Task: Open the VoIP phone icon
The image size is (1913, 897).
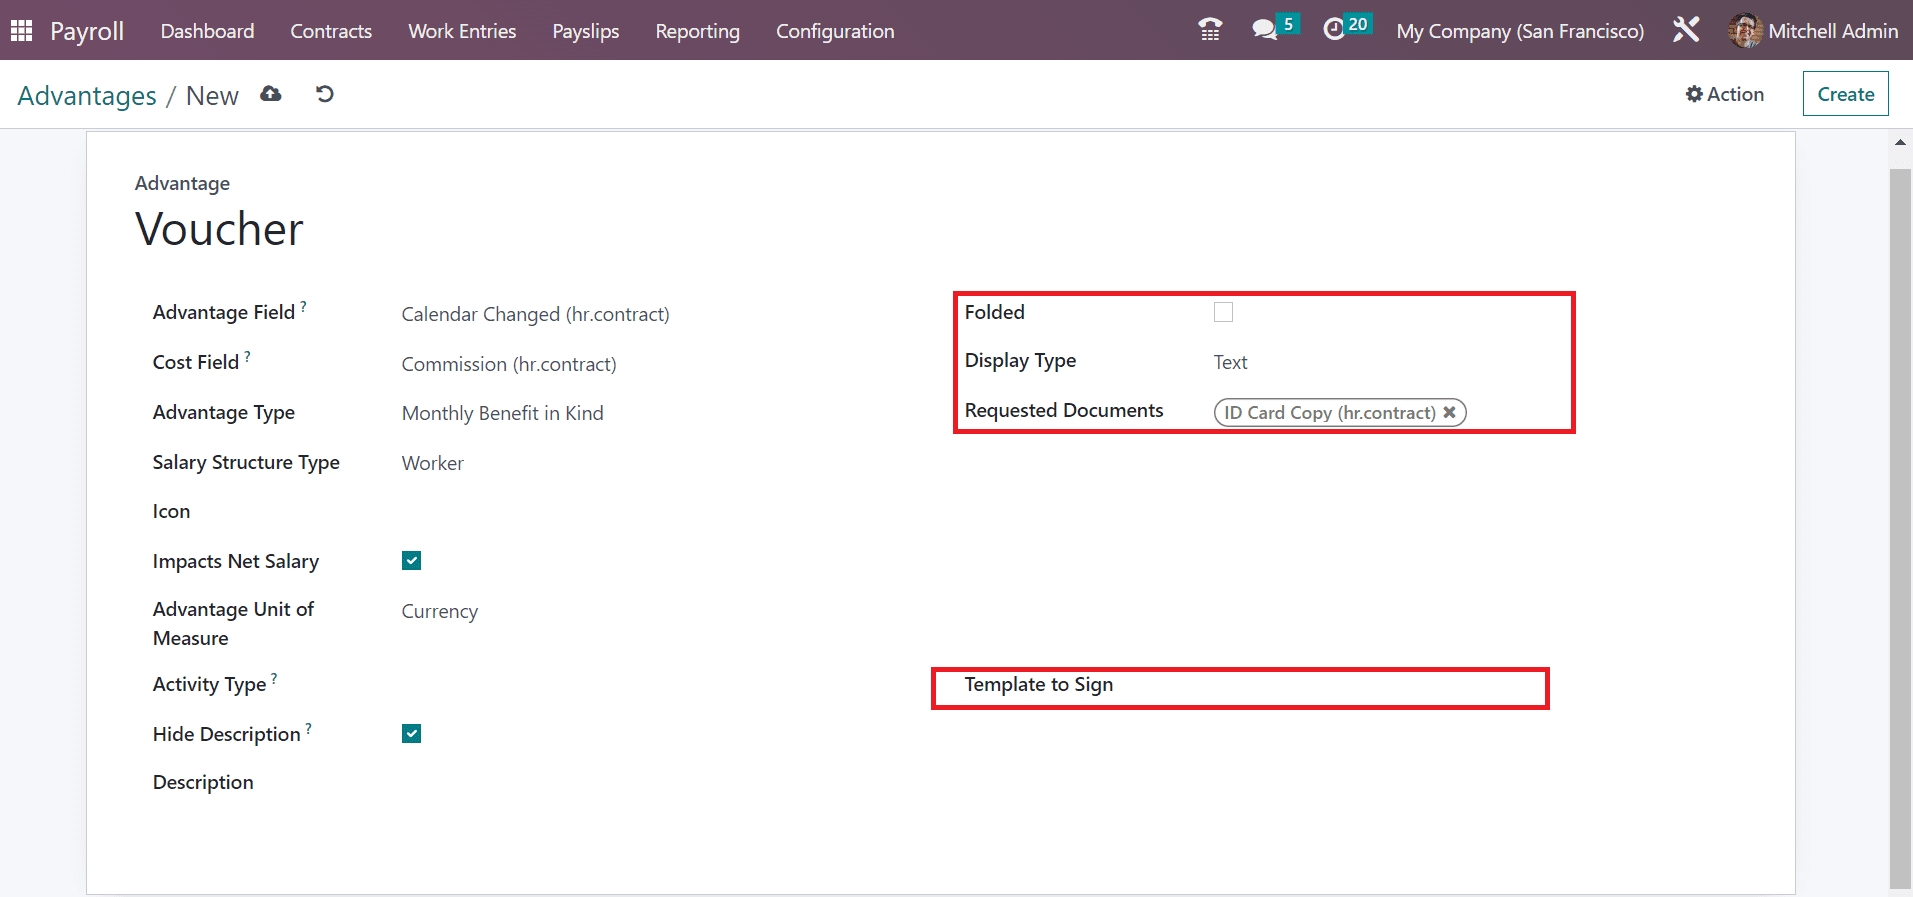Action: (1210, 30)
